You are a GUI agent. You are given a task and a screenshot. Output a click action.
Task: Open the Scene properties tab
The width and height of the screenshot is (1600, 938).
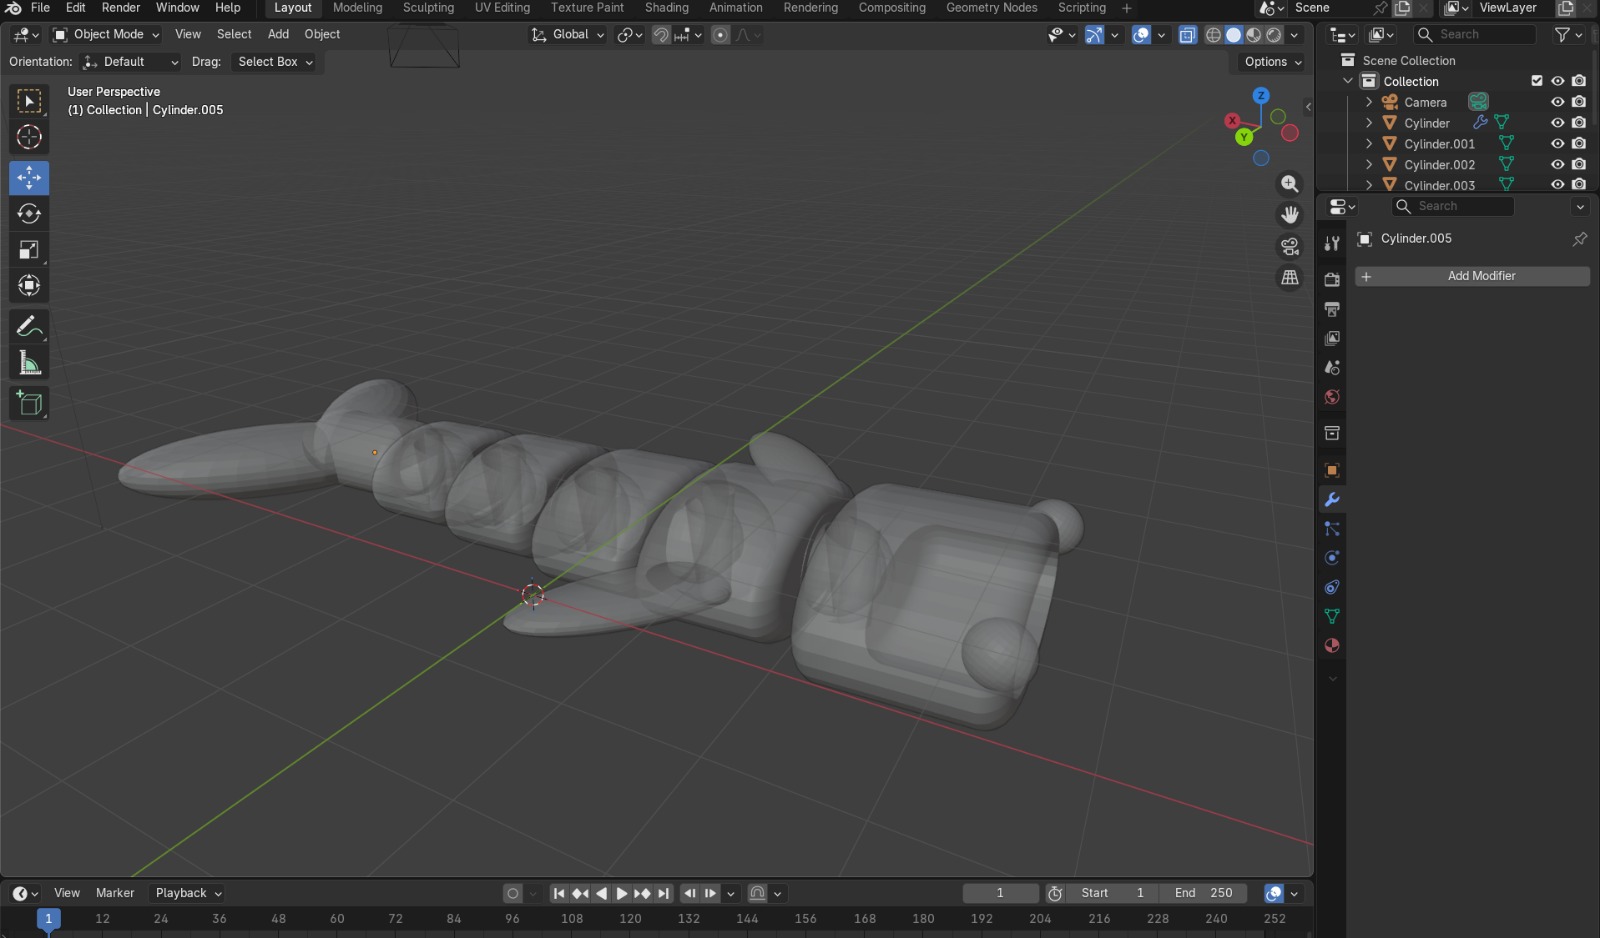pyautogui.click(x=1332, y=367)
